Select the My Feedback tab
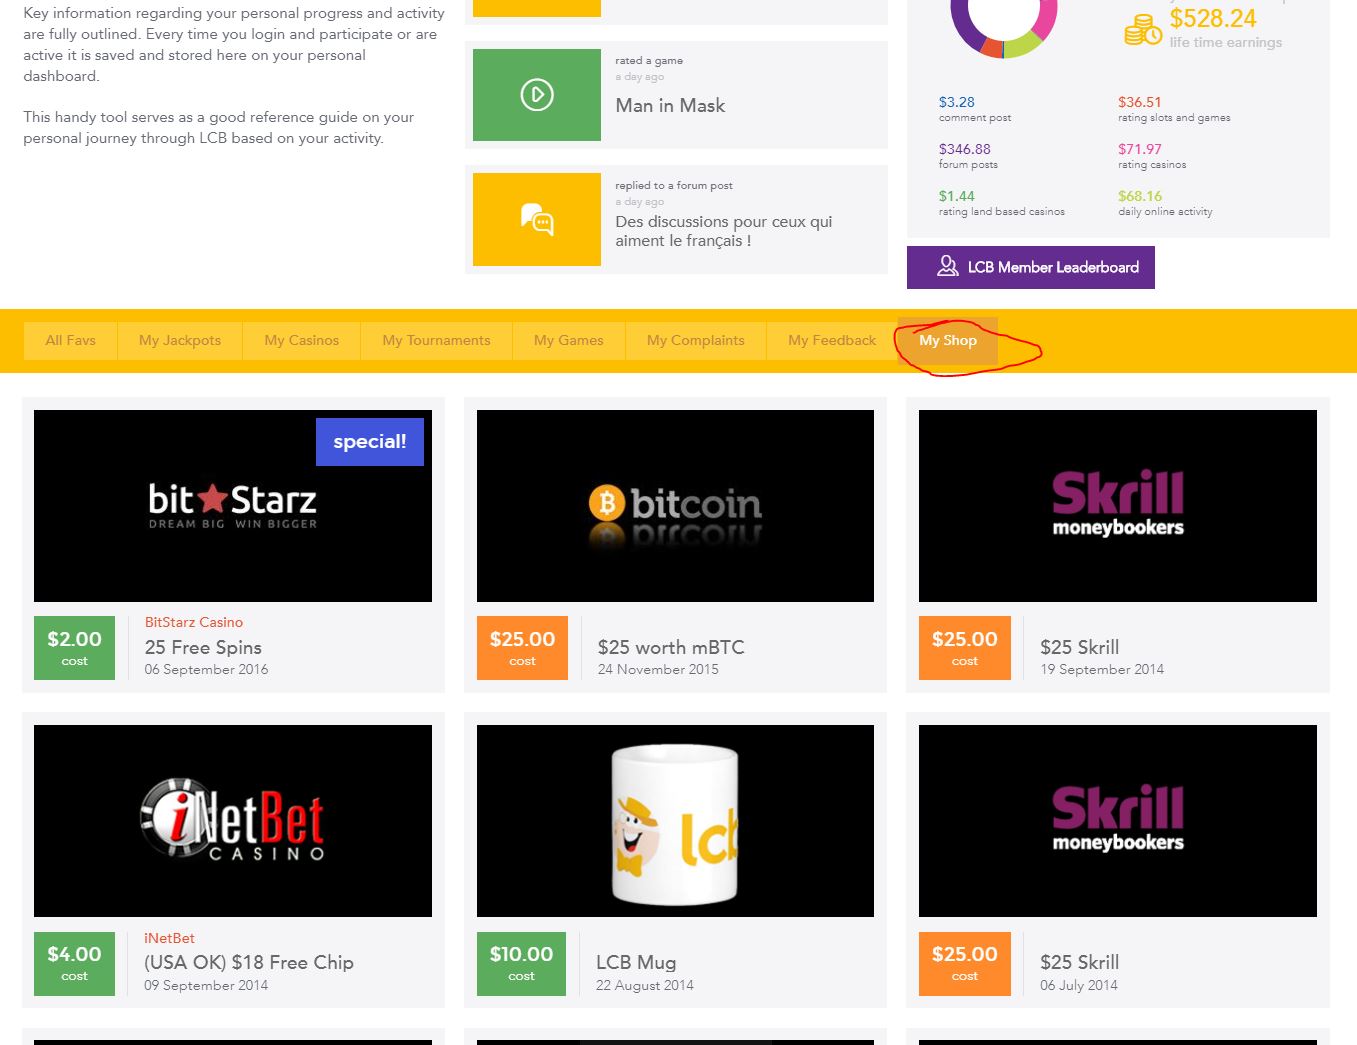Screen dimensions: 1357x1045 [x=832, y=340]
